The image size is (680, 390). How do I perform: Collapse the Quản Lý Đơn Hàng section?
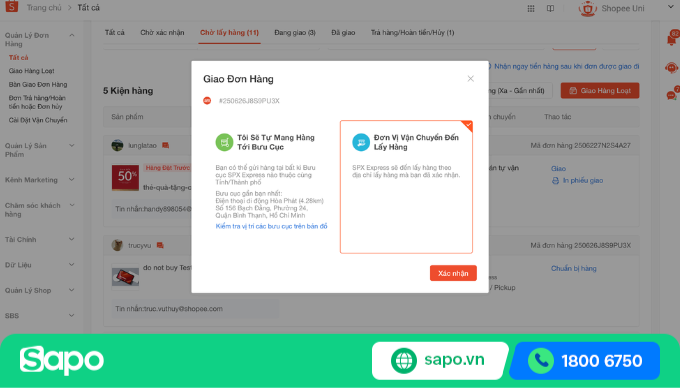click(72, 35)
